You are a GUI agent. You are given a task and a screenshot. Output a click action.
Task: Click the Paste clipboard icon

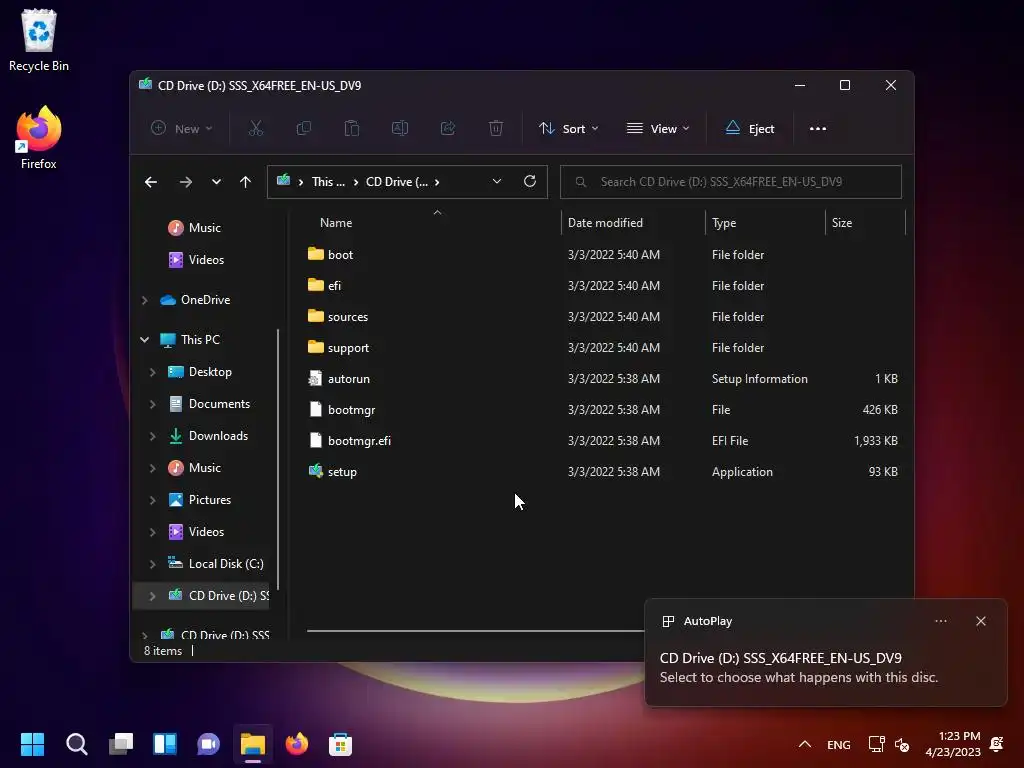pos(351,129)
